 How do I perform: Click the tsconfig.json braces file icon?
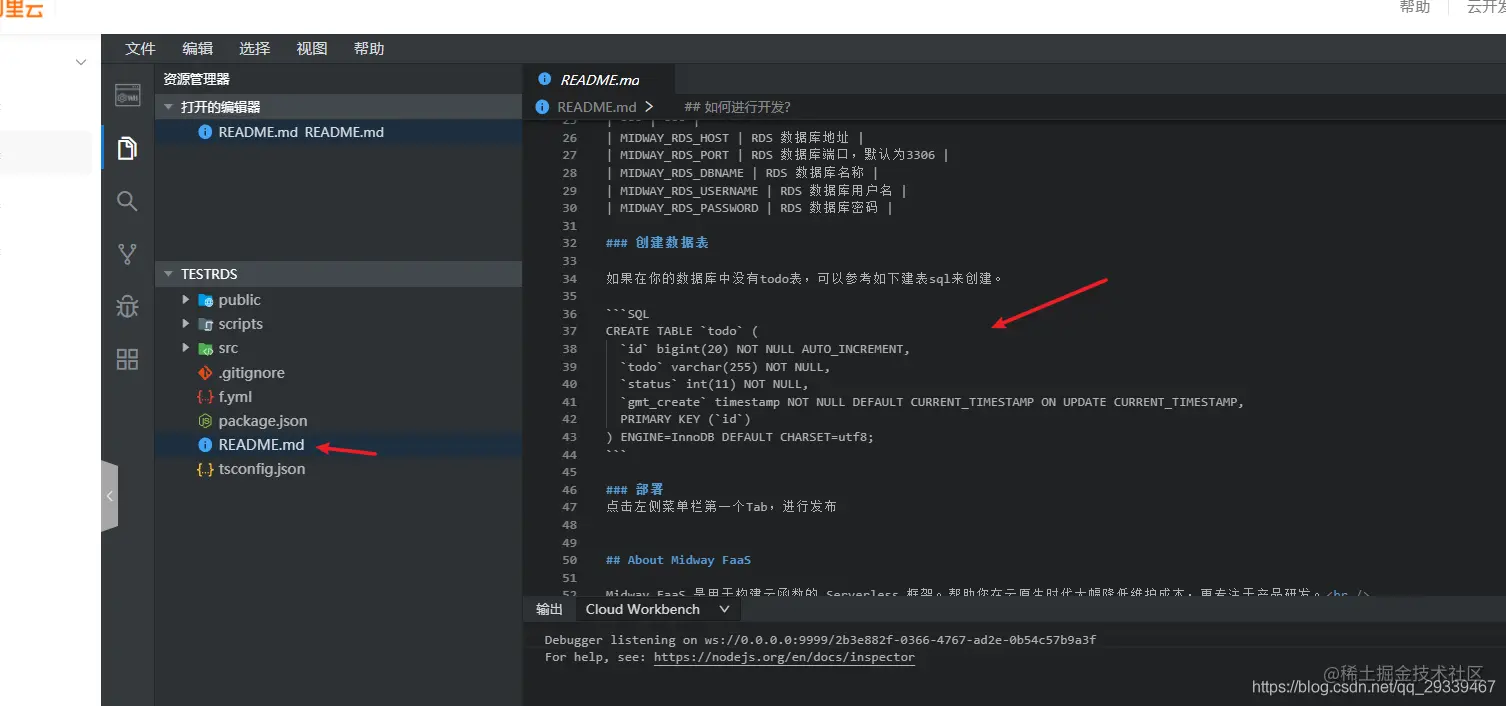click(205, 469)
